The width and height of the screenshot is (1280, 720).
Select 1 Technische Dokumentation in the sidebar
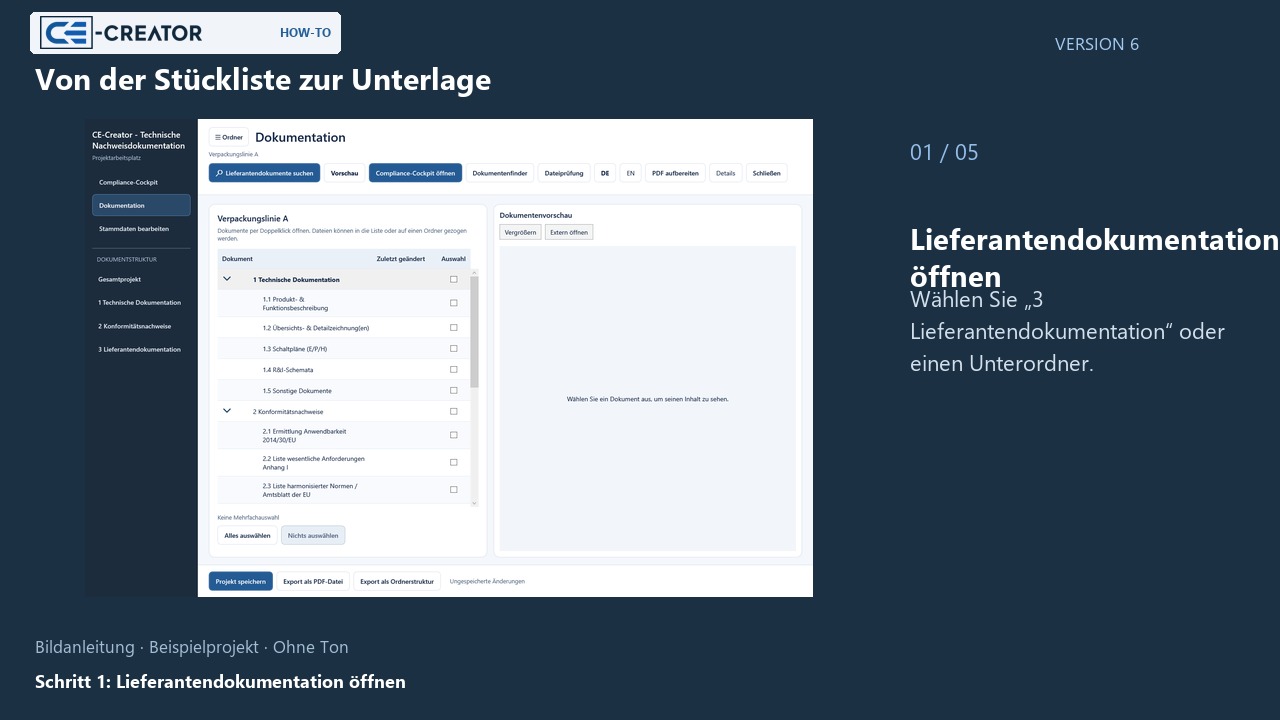141,302
